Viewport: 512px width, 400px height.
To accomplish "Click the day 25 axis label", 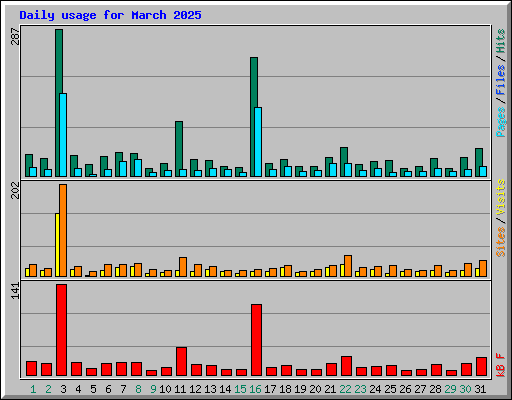I will pyautogui.click(x=390, y=389).
